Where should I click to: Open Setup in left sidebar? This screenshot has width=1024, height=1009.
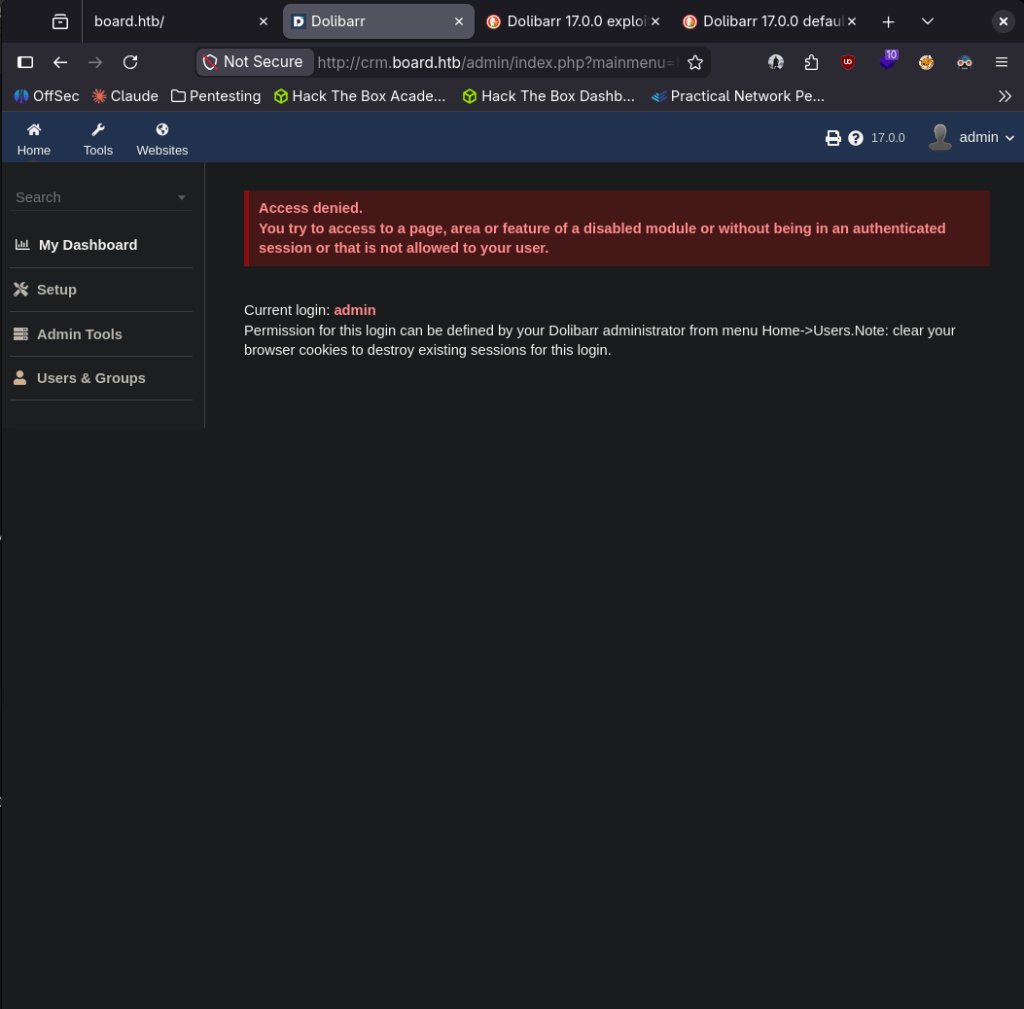(57, 289)
